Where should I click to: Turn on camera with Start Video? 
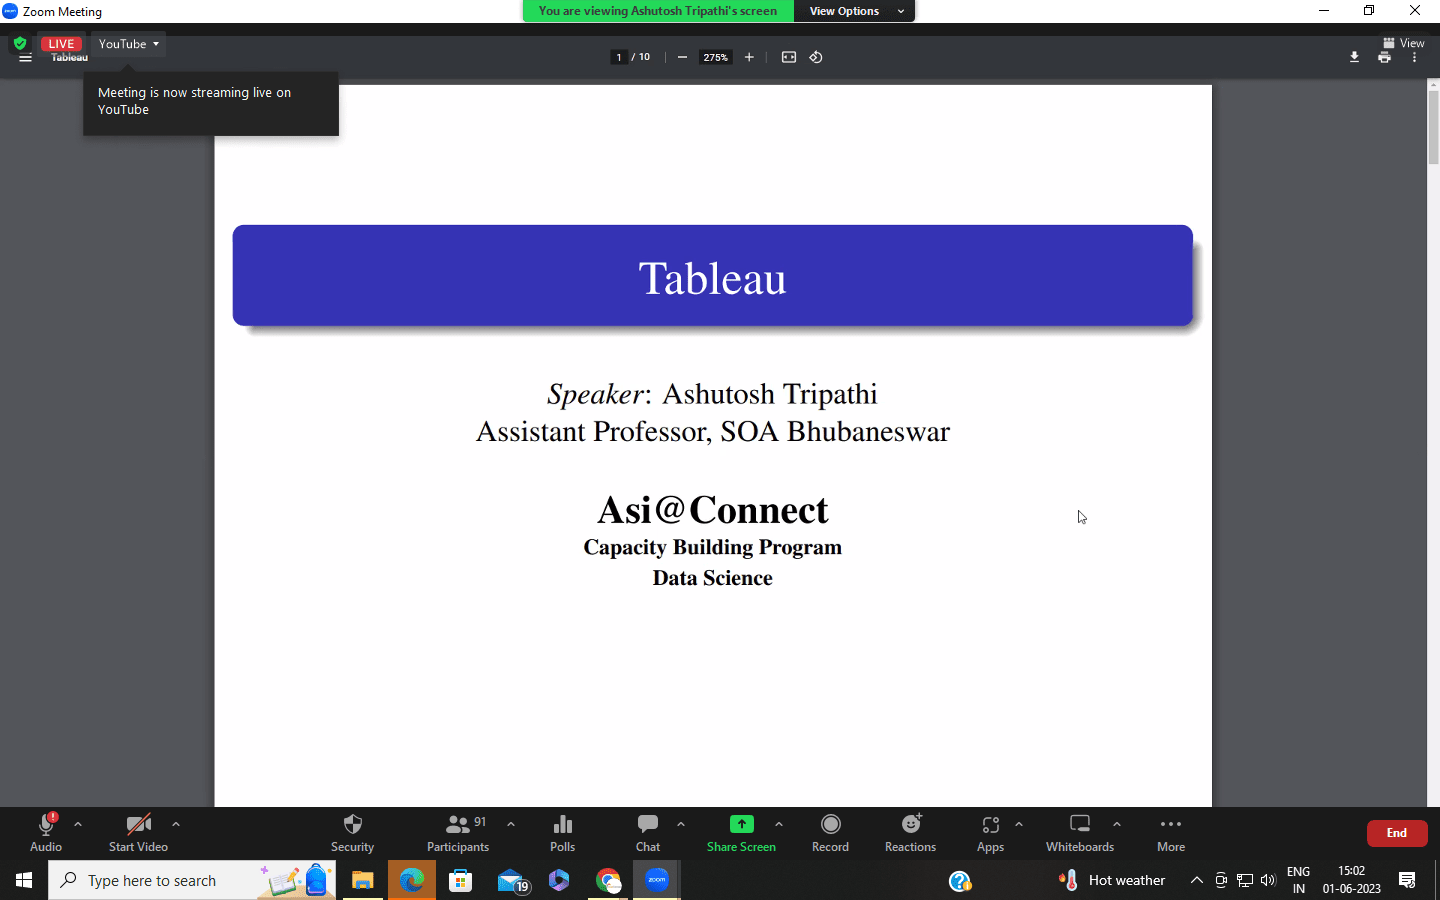click(138, 833)
